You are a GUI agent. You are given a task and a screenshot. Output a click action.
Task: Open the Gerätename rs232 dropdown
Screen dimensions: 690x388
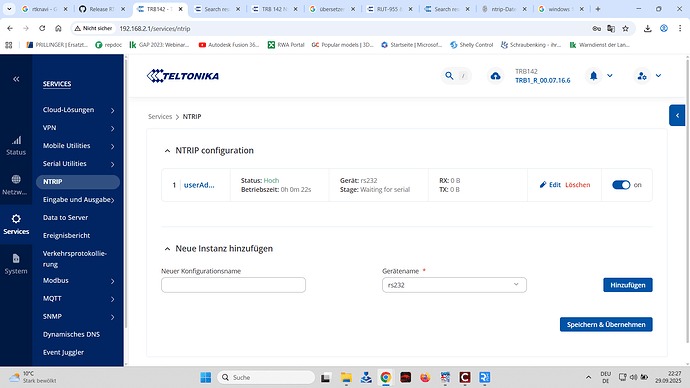454,285
